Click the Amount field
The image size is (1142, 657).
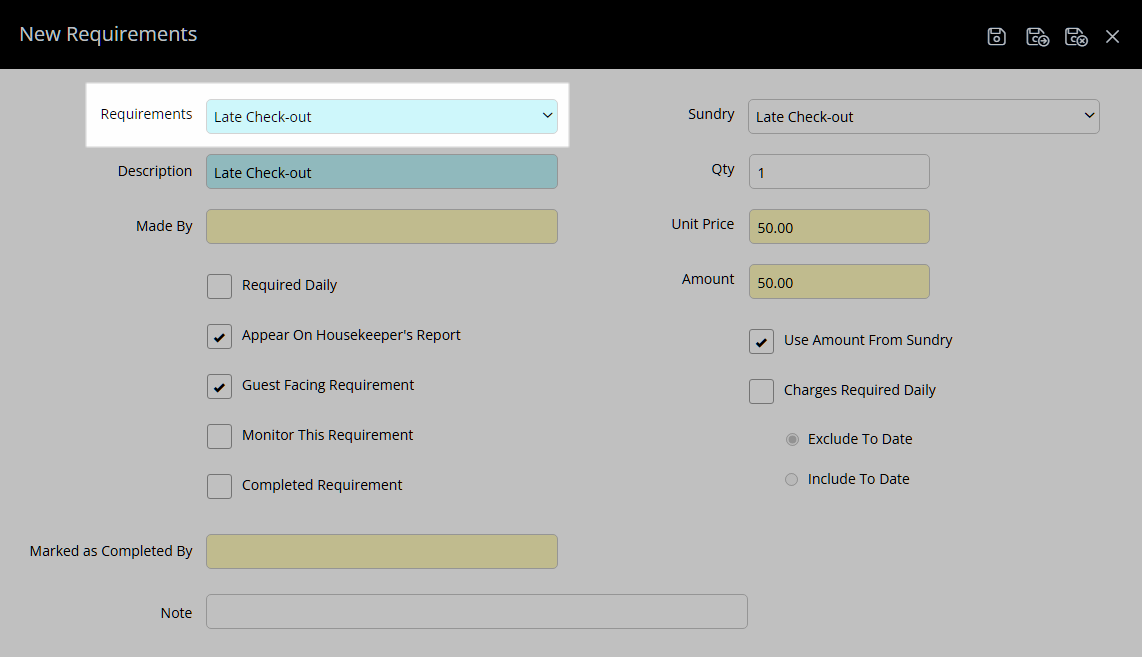pos(839,282)
